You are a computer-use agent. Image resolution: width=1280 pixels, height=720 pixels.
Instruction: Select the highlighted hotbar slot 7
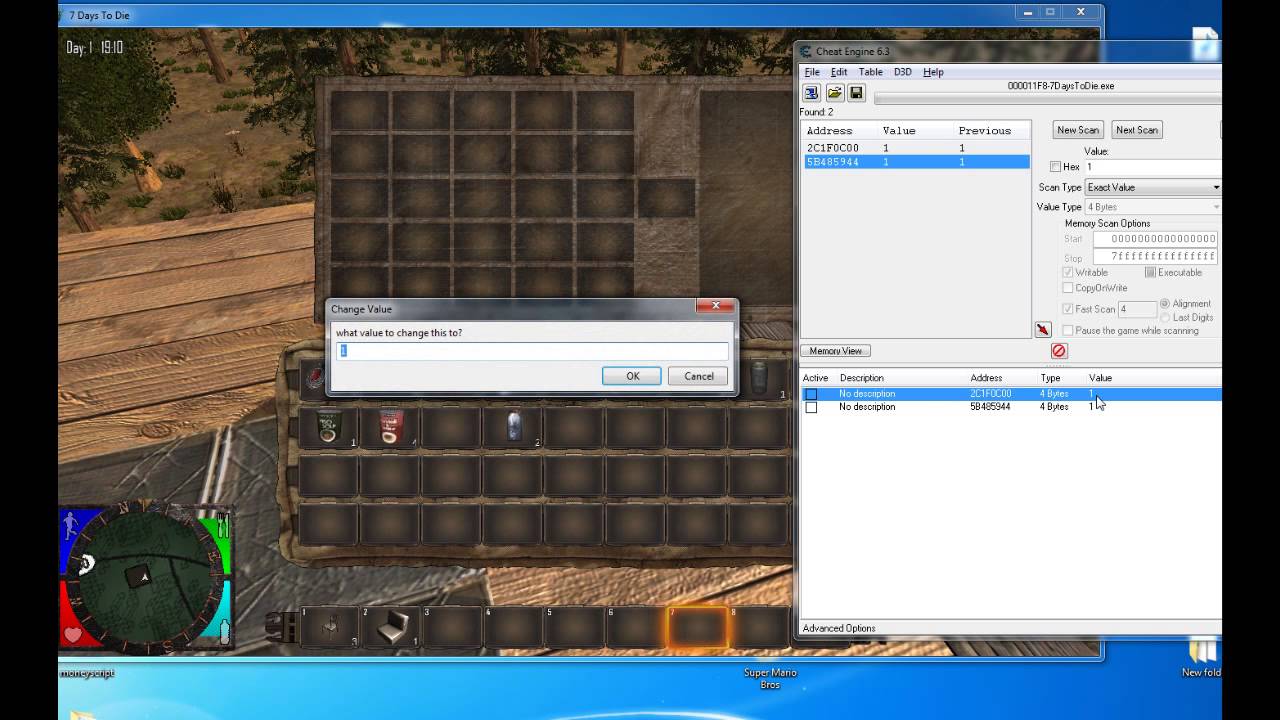[697, 627]
